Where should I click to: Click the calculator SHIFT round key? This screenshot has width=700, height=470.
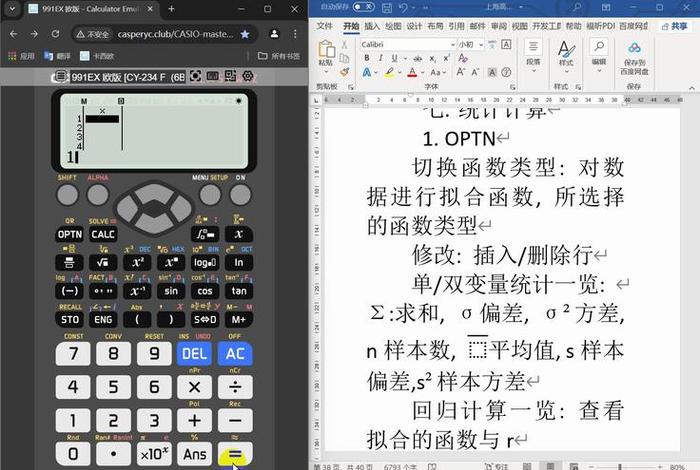[x=67, y=195]
